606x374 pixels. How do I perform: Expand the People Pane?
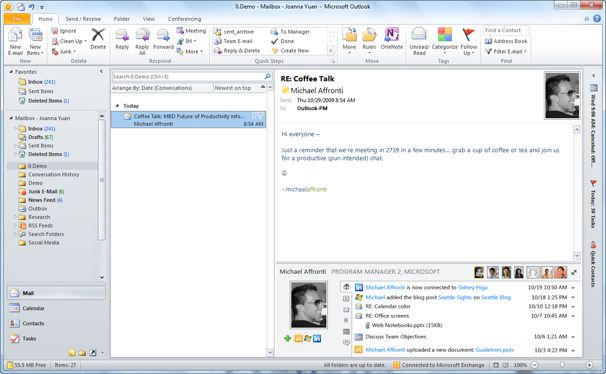click(x=574, y=272)
